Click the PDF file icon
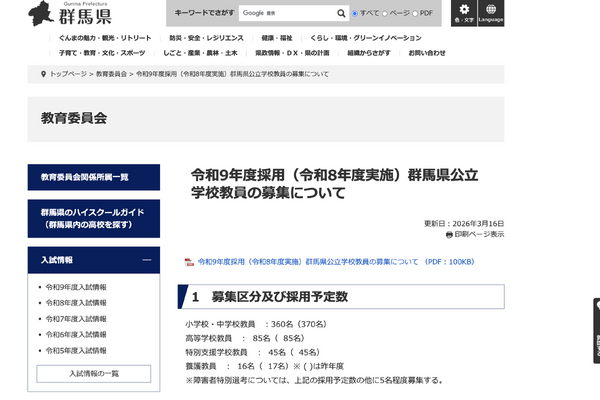The width and height of the screenshot is (600, 400). click(x=189, y=262)
